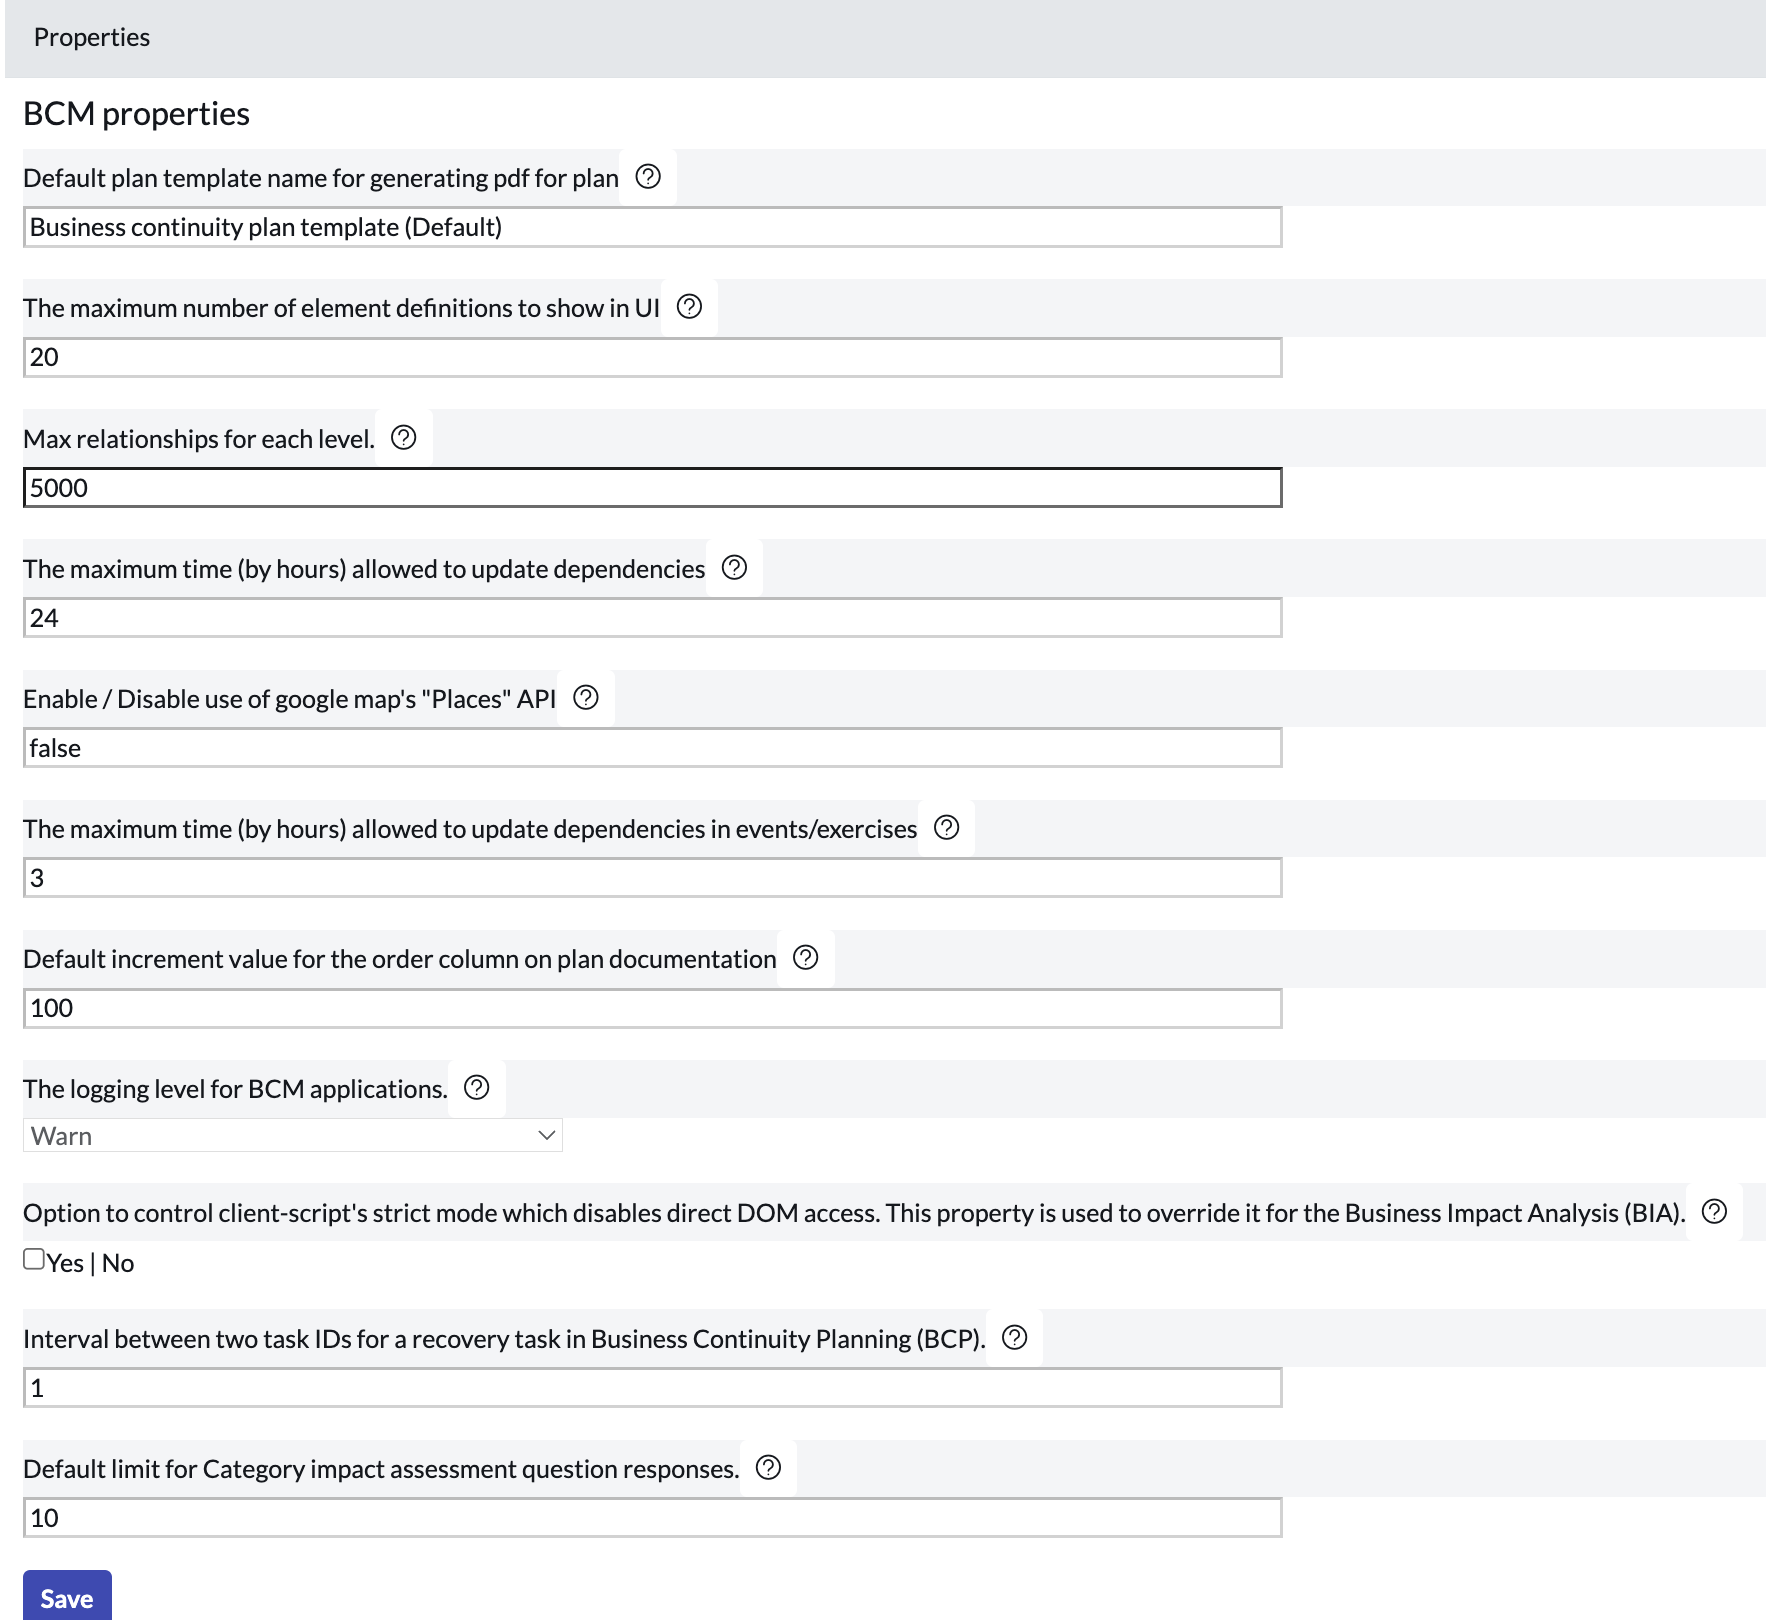This screenshot has width=1766, height=1620.
Task: Click the Max relationships field showing 5000
Action: (652, 488)
